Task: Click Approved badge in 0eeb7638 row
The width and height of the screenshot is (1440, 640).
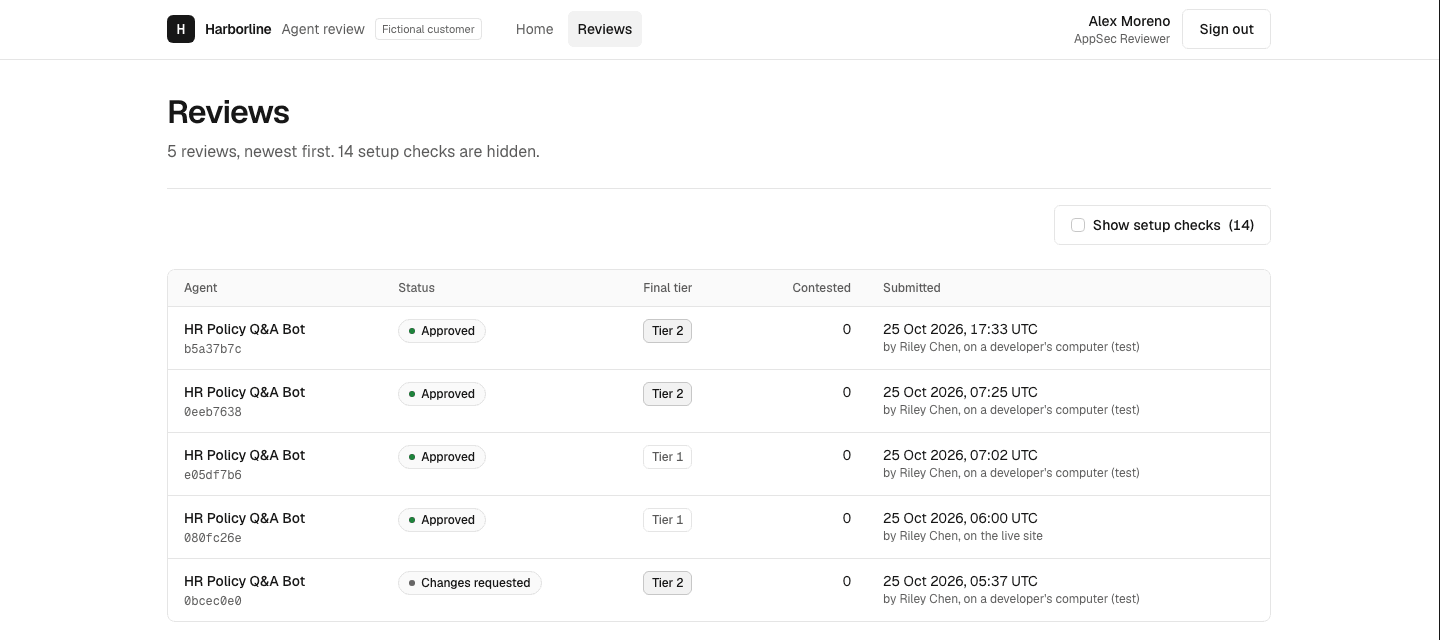Action: click(442, 394)
